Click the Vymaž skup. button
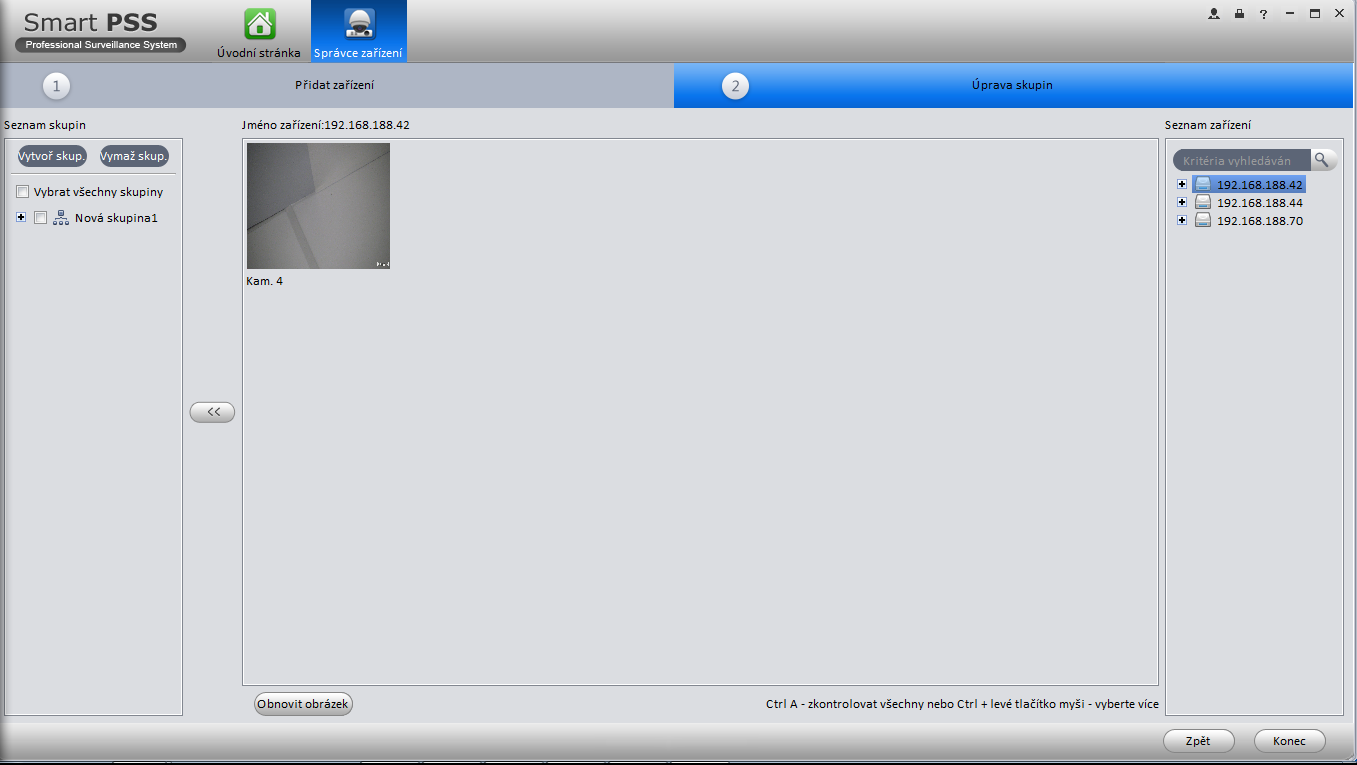 134,157
